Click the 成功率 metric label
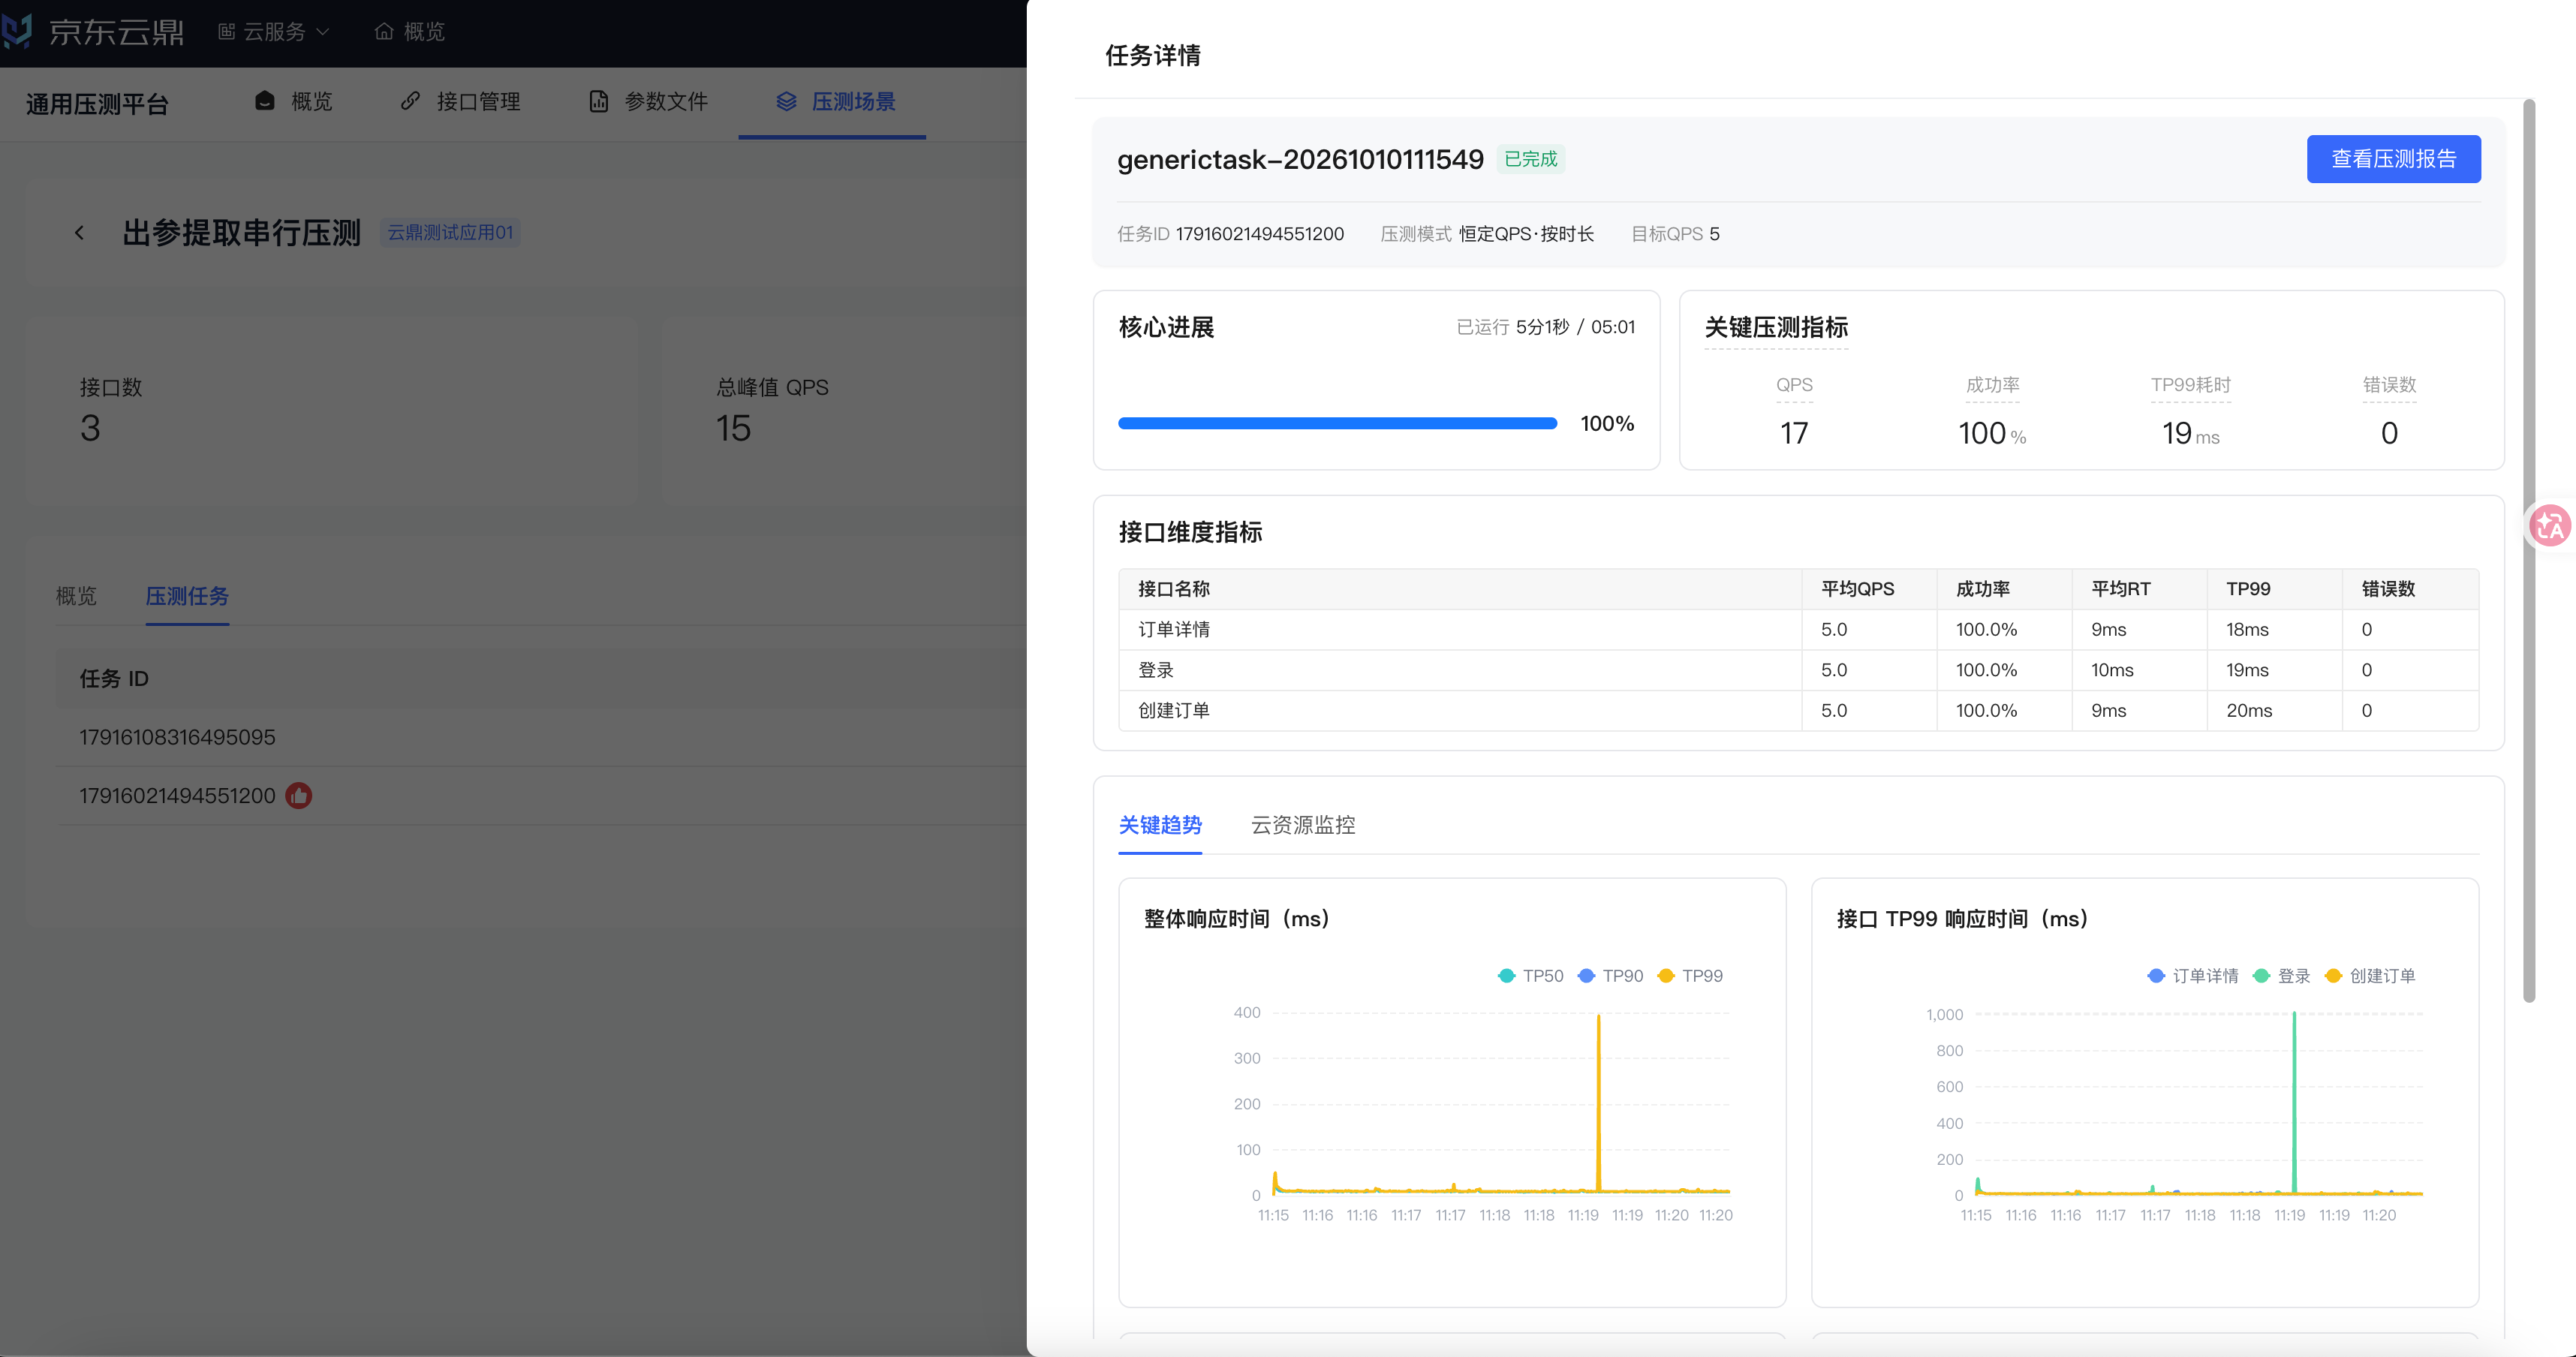 (1992, 385)
